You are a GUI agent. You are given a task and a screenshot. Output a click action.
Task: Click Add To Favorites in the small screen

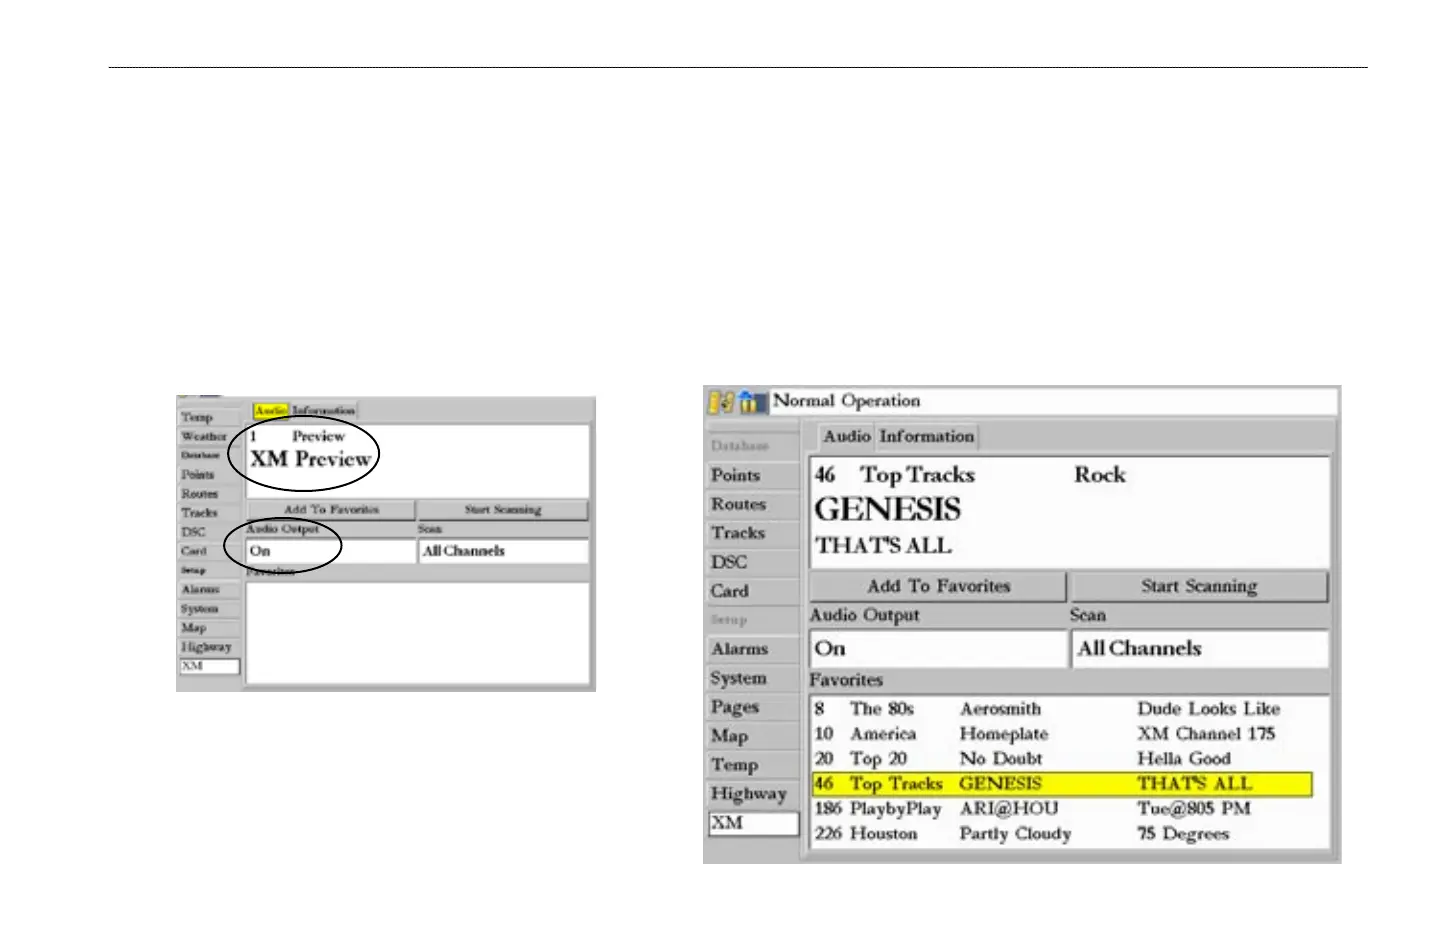click(x=331, y=510)
